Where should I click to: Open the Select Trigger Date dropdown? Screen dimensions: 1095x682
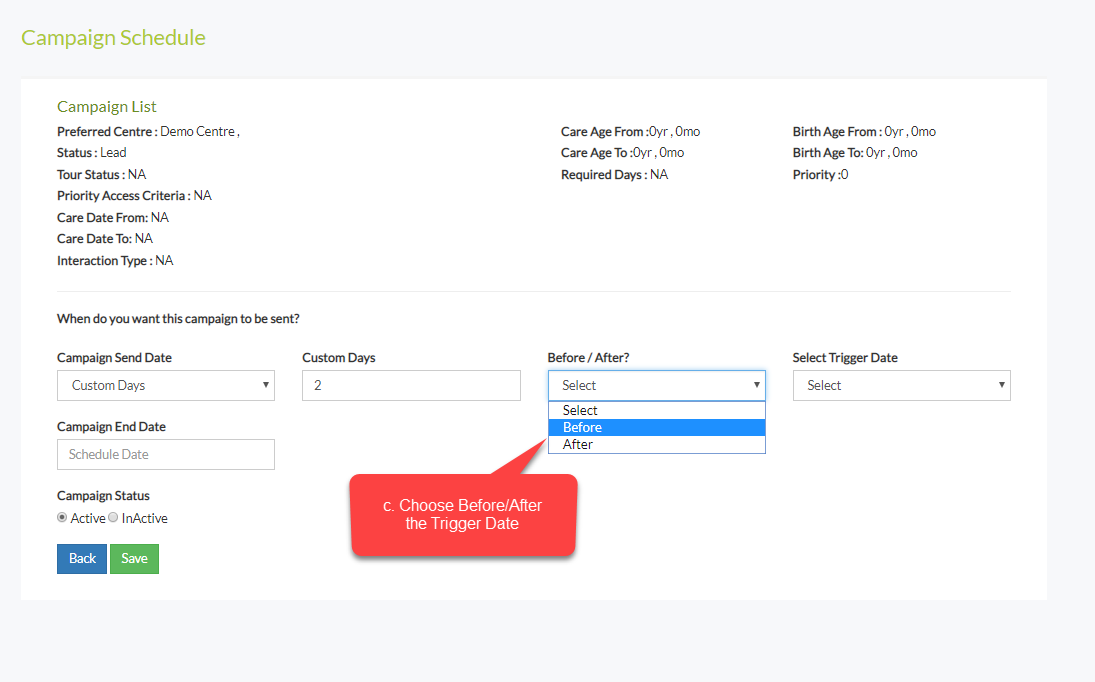[902, 385]
